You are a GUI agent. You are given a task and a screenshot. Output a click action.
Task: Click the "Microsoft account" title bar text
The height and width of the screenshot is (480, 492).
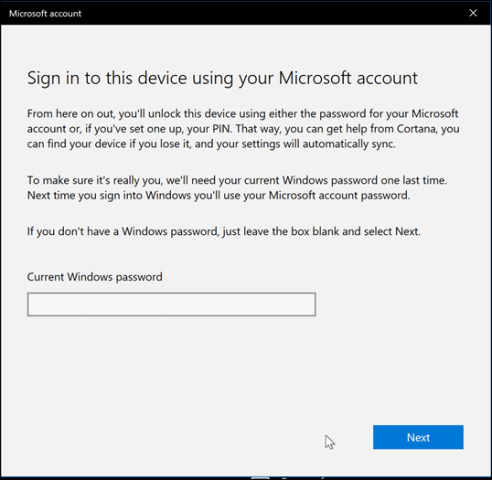[x=45, y=14]
